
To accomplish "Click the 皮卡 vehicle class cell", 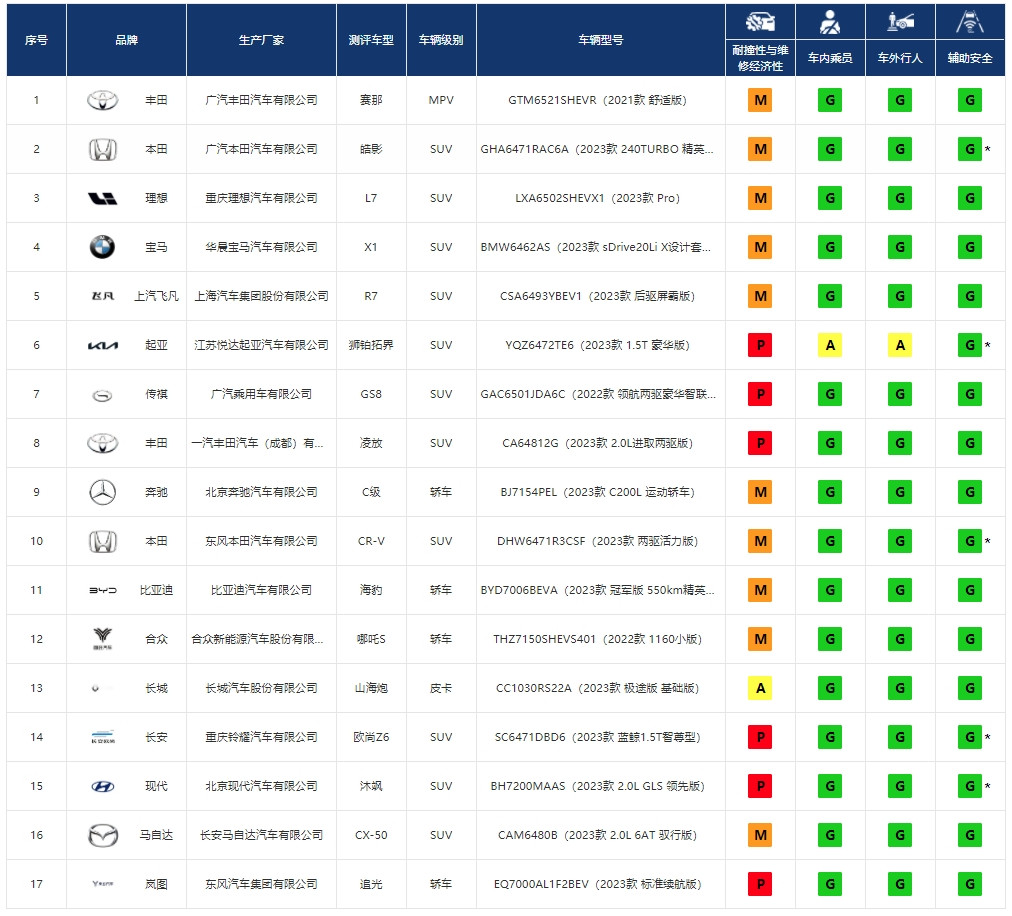I will coord(441,688).
